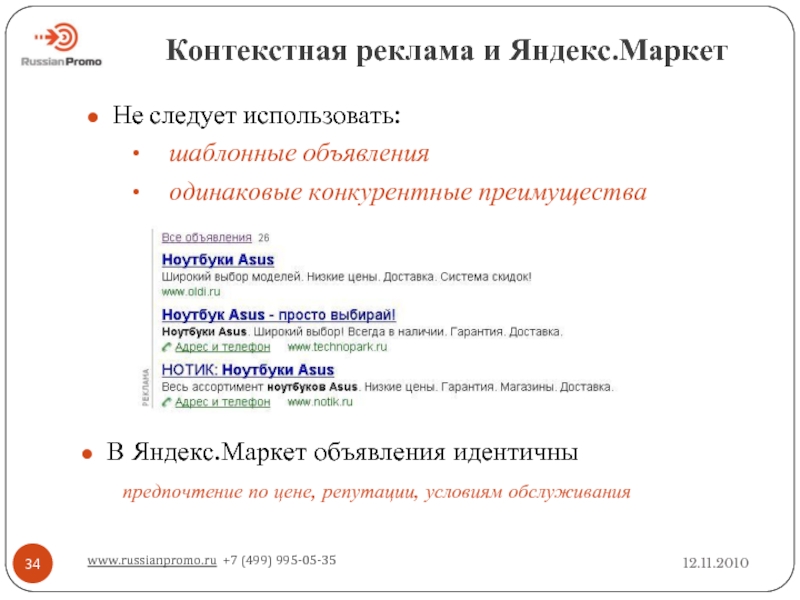This screenshot has height=600, width=800.
Task: Click the RussianPromo logo
Action: coord(61,45)
